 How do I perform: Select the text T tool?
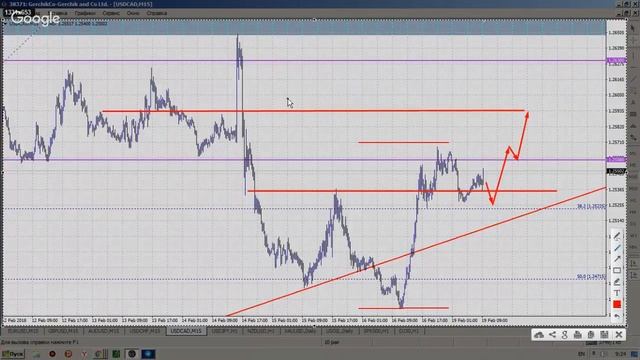(617, 293)
